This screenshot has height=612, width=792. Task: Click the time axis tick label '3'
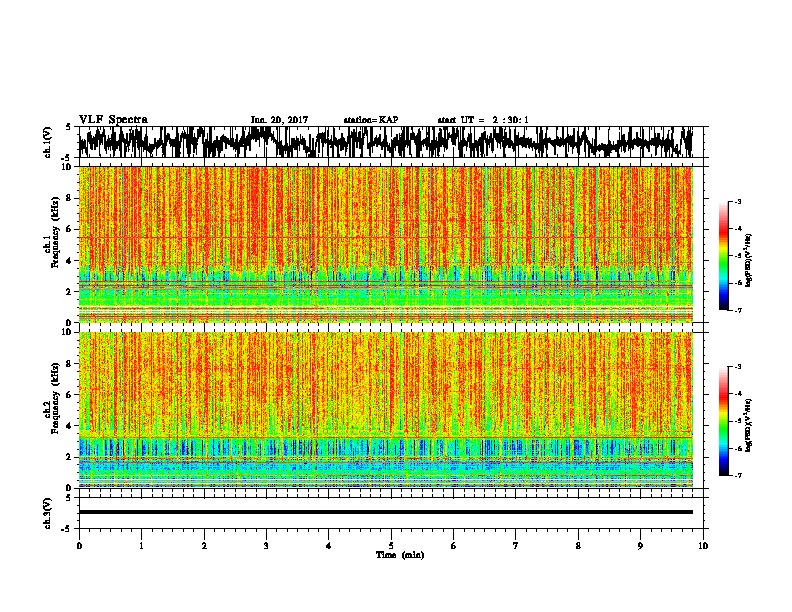point(266,546)
